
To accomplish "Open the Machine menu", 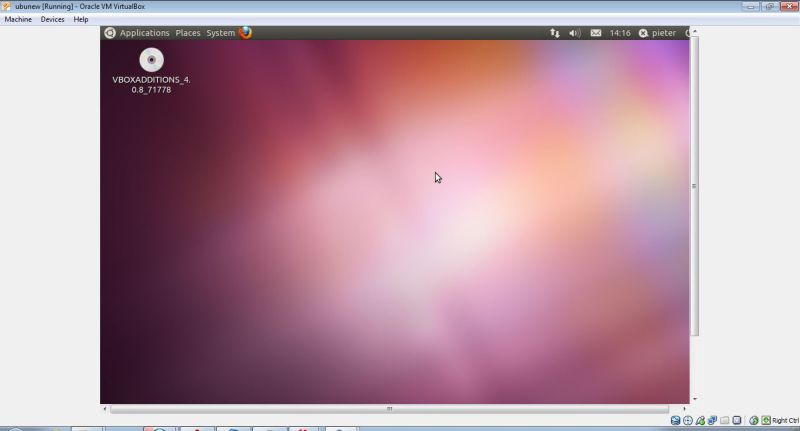I will point(18,19).
